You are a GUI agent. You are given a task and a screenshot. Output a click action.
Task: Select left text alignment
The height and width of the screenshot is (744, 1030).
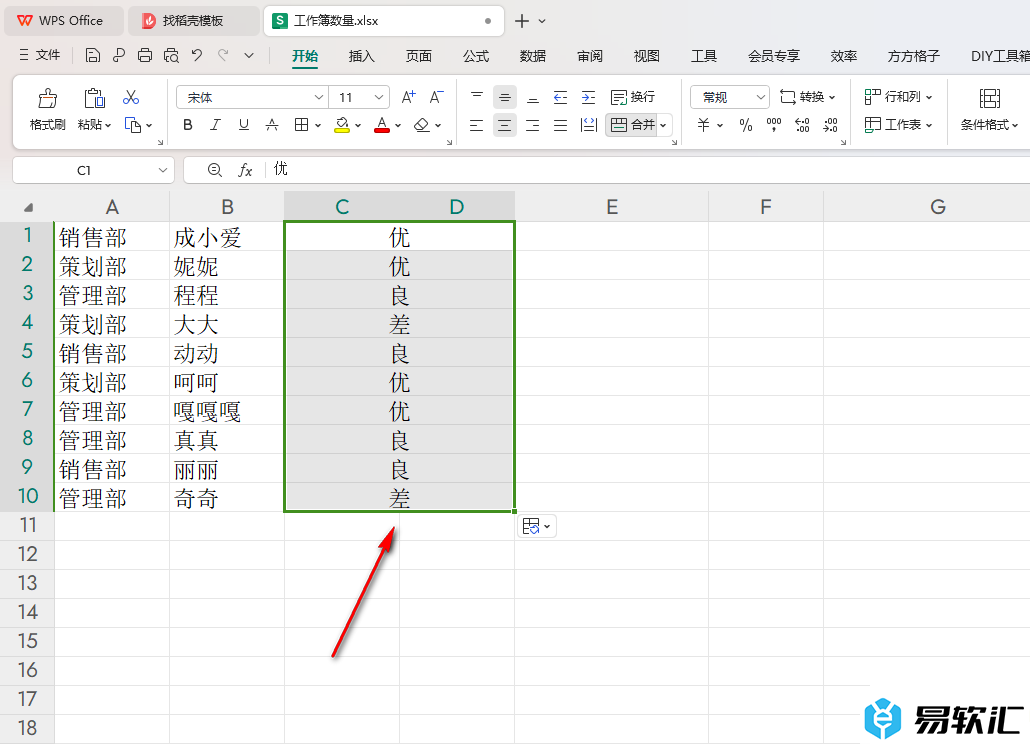tap(477, 125)
